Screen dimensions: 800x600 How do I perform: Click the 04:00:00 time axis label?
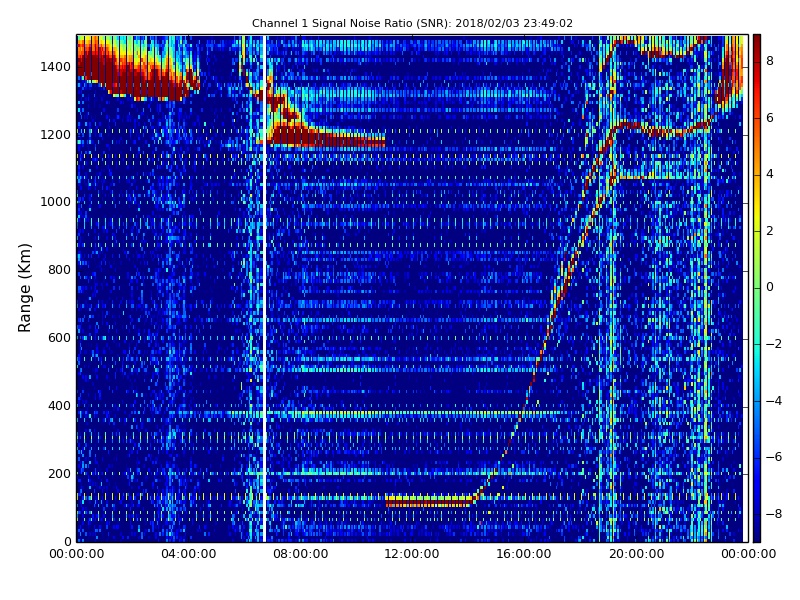[x=188, y=554]
